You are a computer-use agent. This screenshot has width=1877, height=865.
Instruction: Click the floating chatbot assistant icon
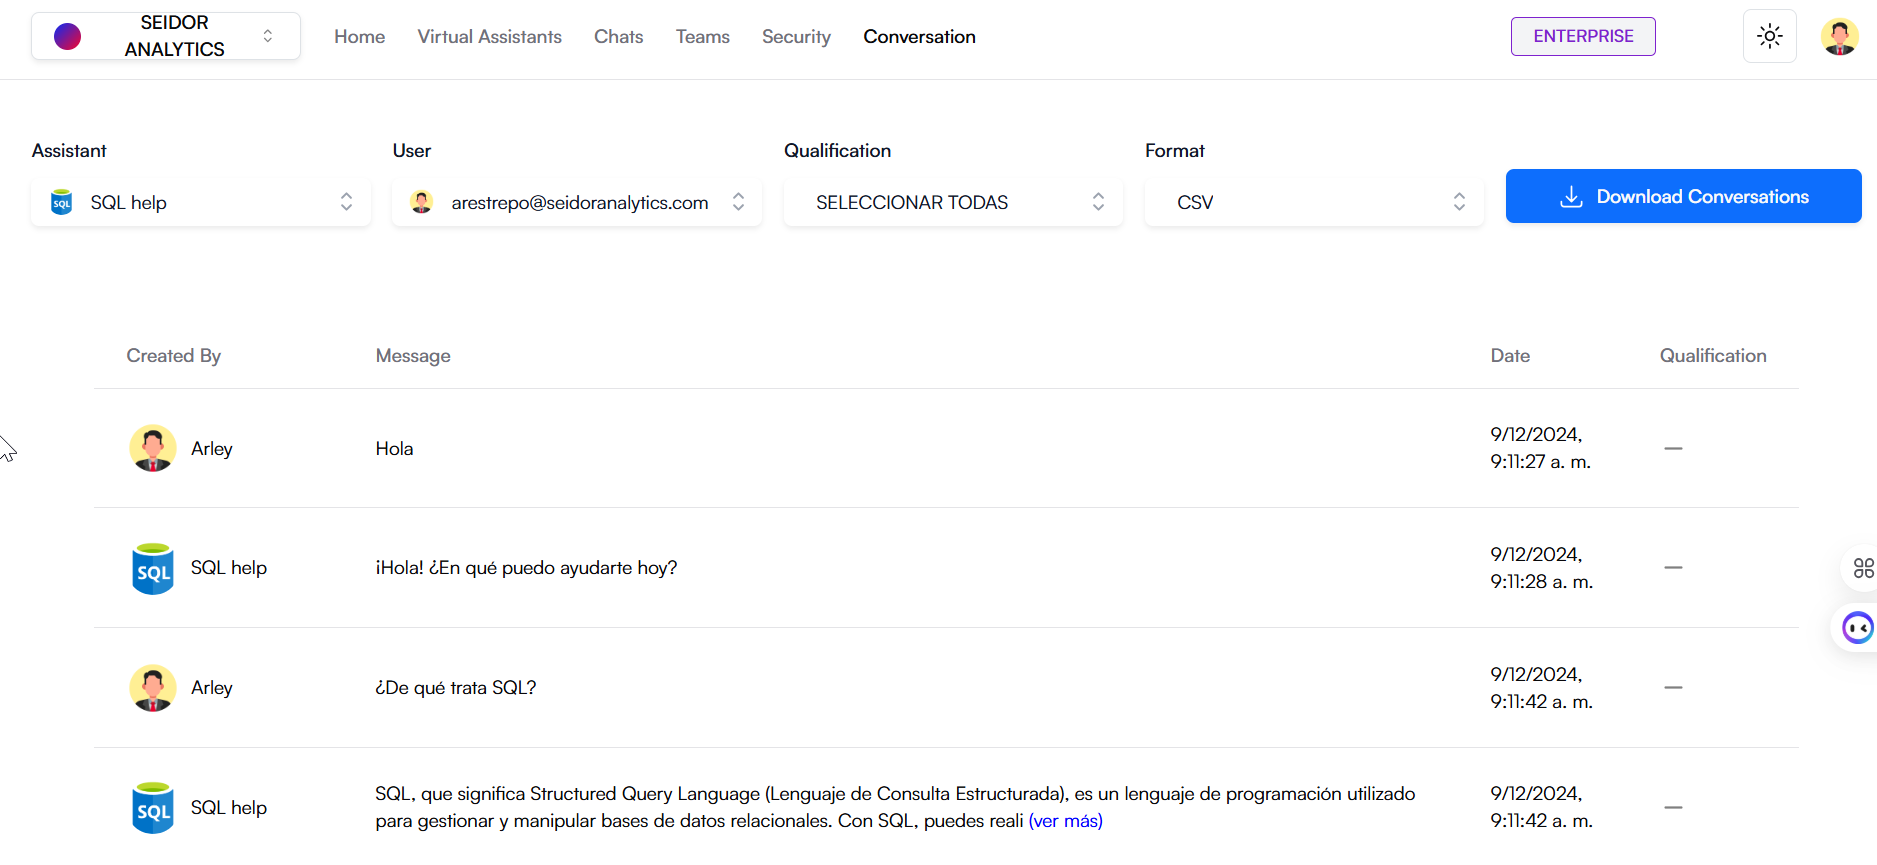click(1857, 628)
